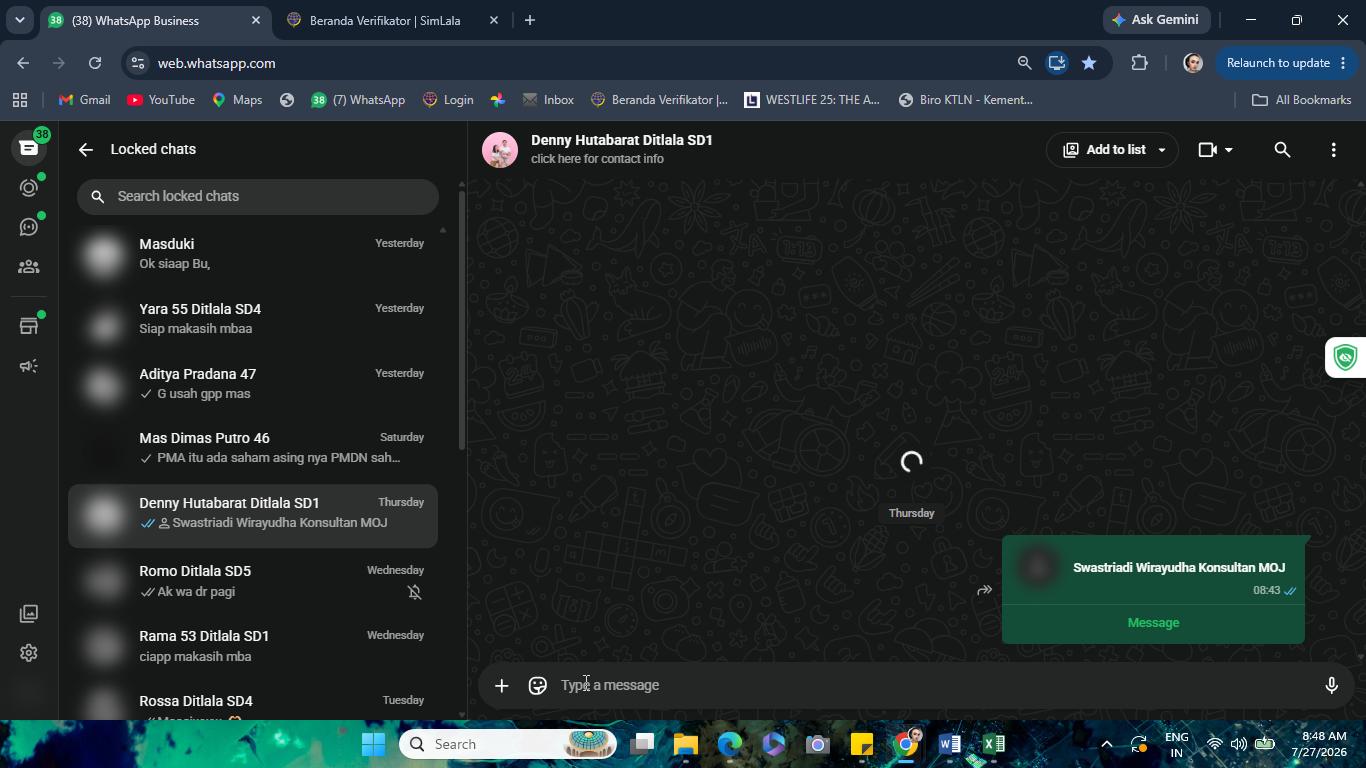Click the Ask Gemini button

[1157, 20]
